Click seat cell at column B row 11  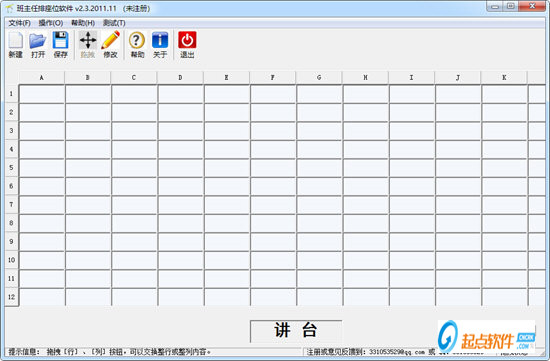click(x=88, y=279)
